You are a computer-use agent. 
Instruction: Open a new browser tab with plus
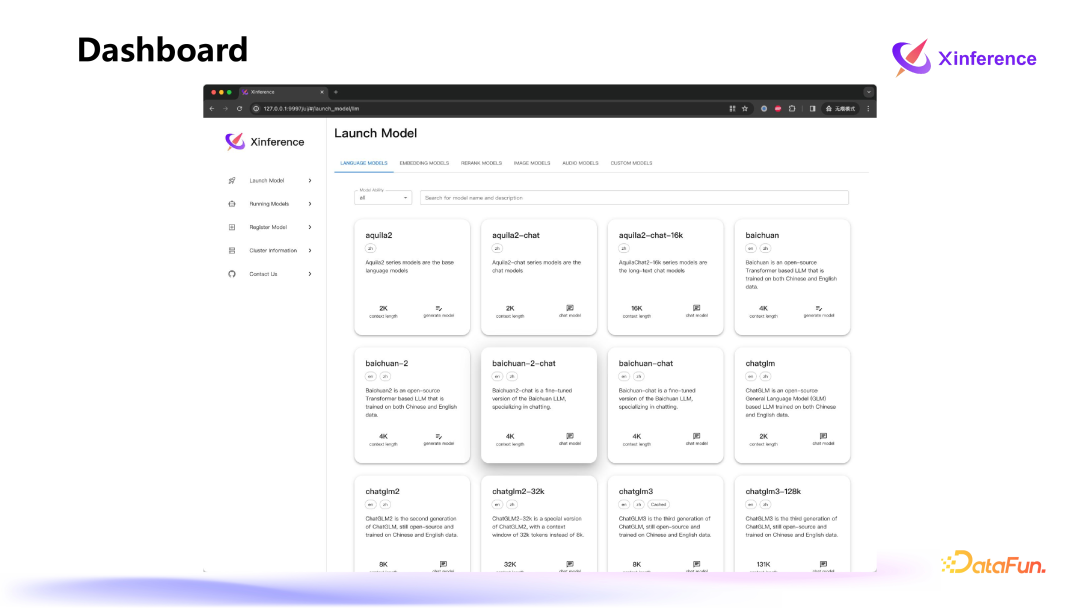336,92
